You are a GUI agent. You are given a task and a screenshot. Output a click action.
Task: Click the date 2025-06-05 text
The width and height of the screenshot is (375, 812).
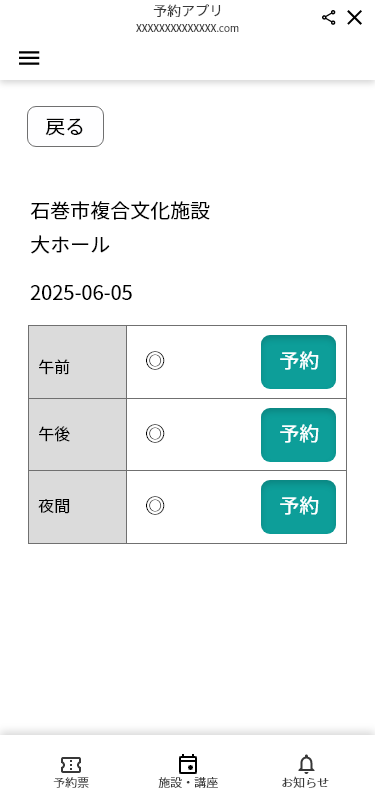[81, 293]
